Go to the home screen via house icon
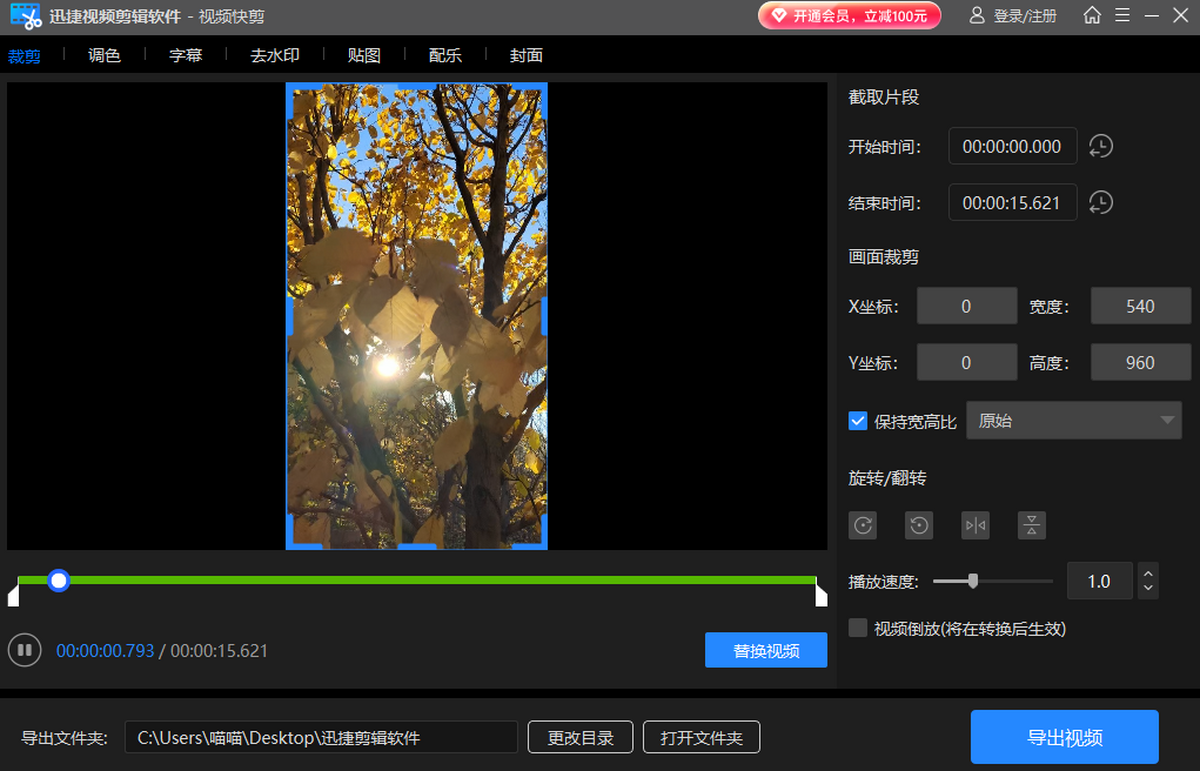This screenshot has height=771, width=1200. [x=1092, y=16]
